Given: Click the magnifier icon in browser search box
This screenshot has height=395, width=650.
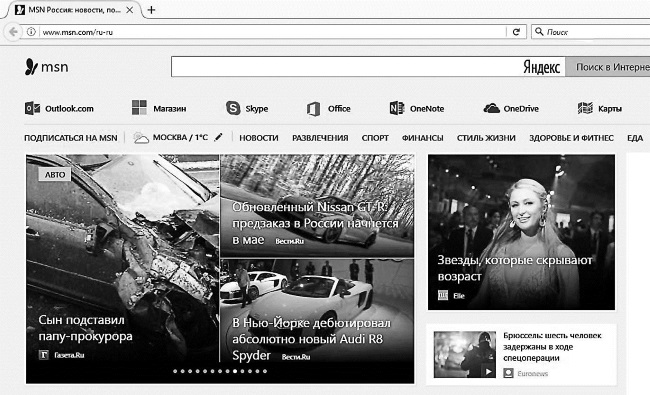Looking at the screenshot, I should (539, 32).
